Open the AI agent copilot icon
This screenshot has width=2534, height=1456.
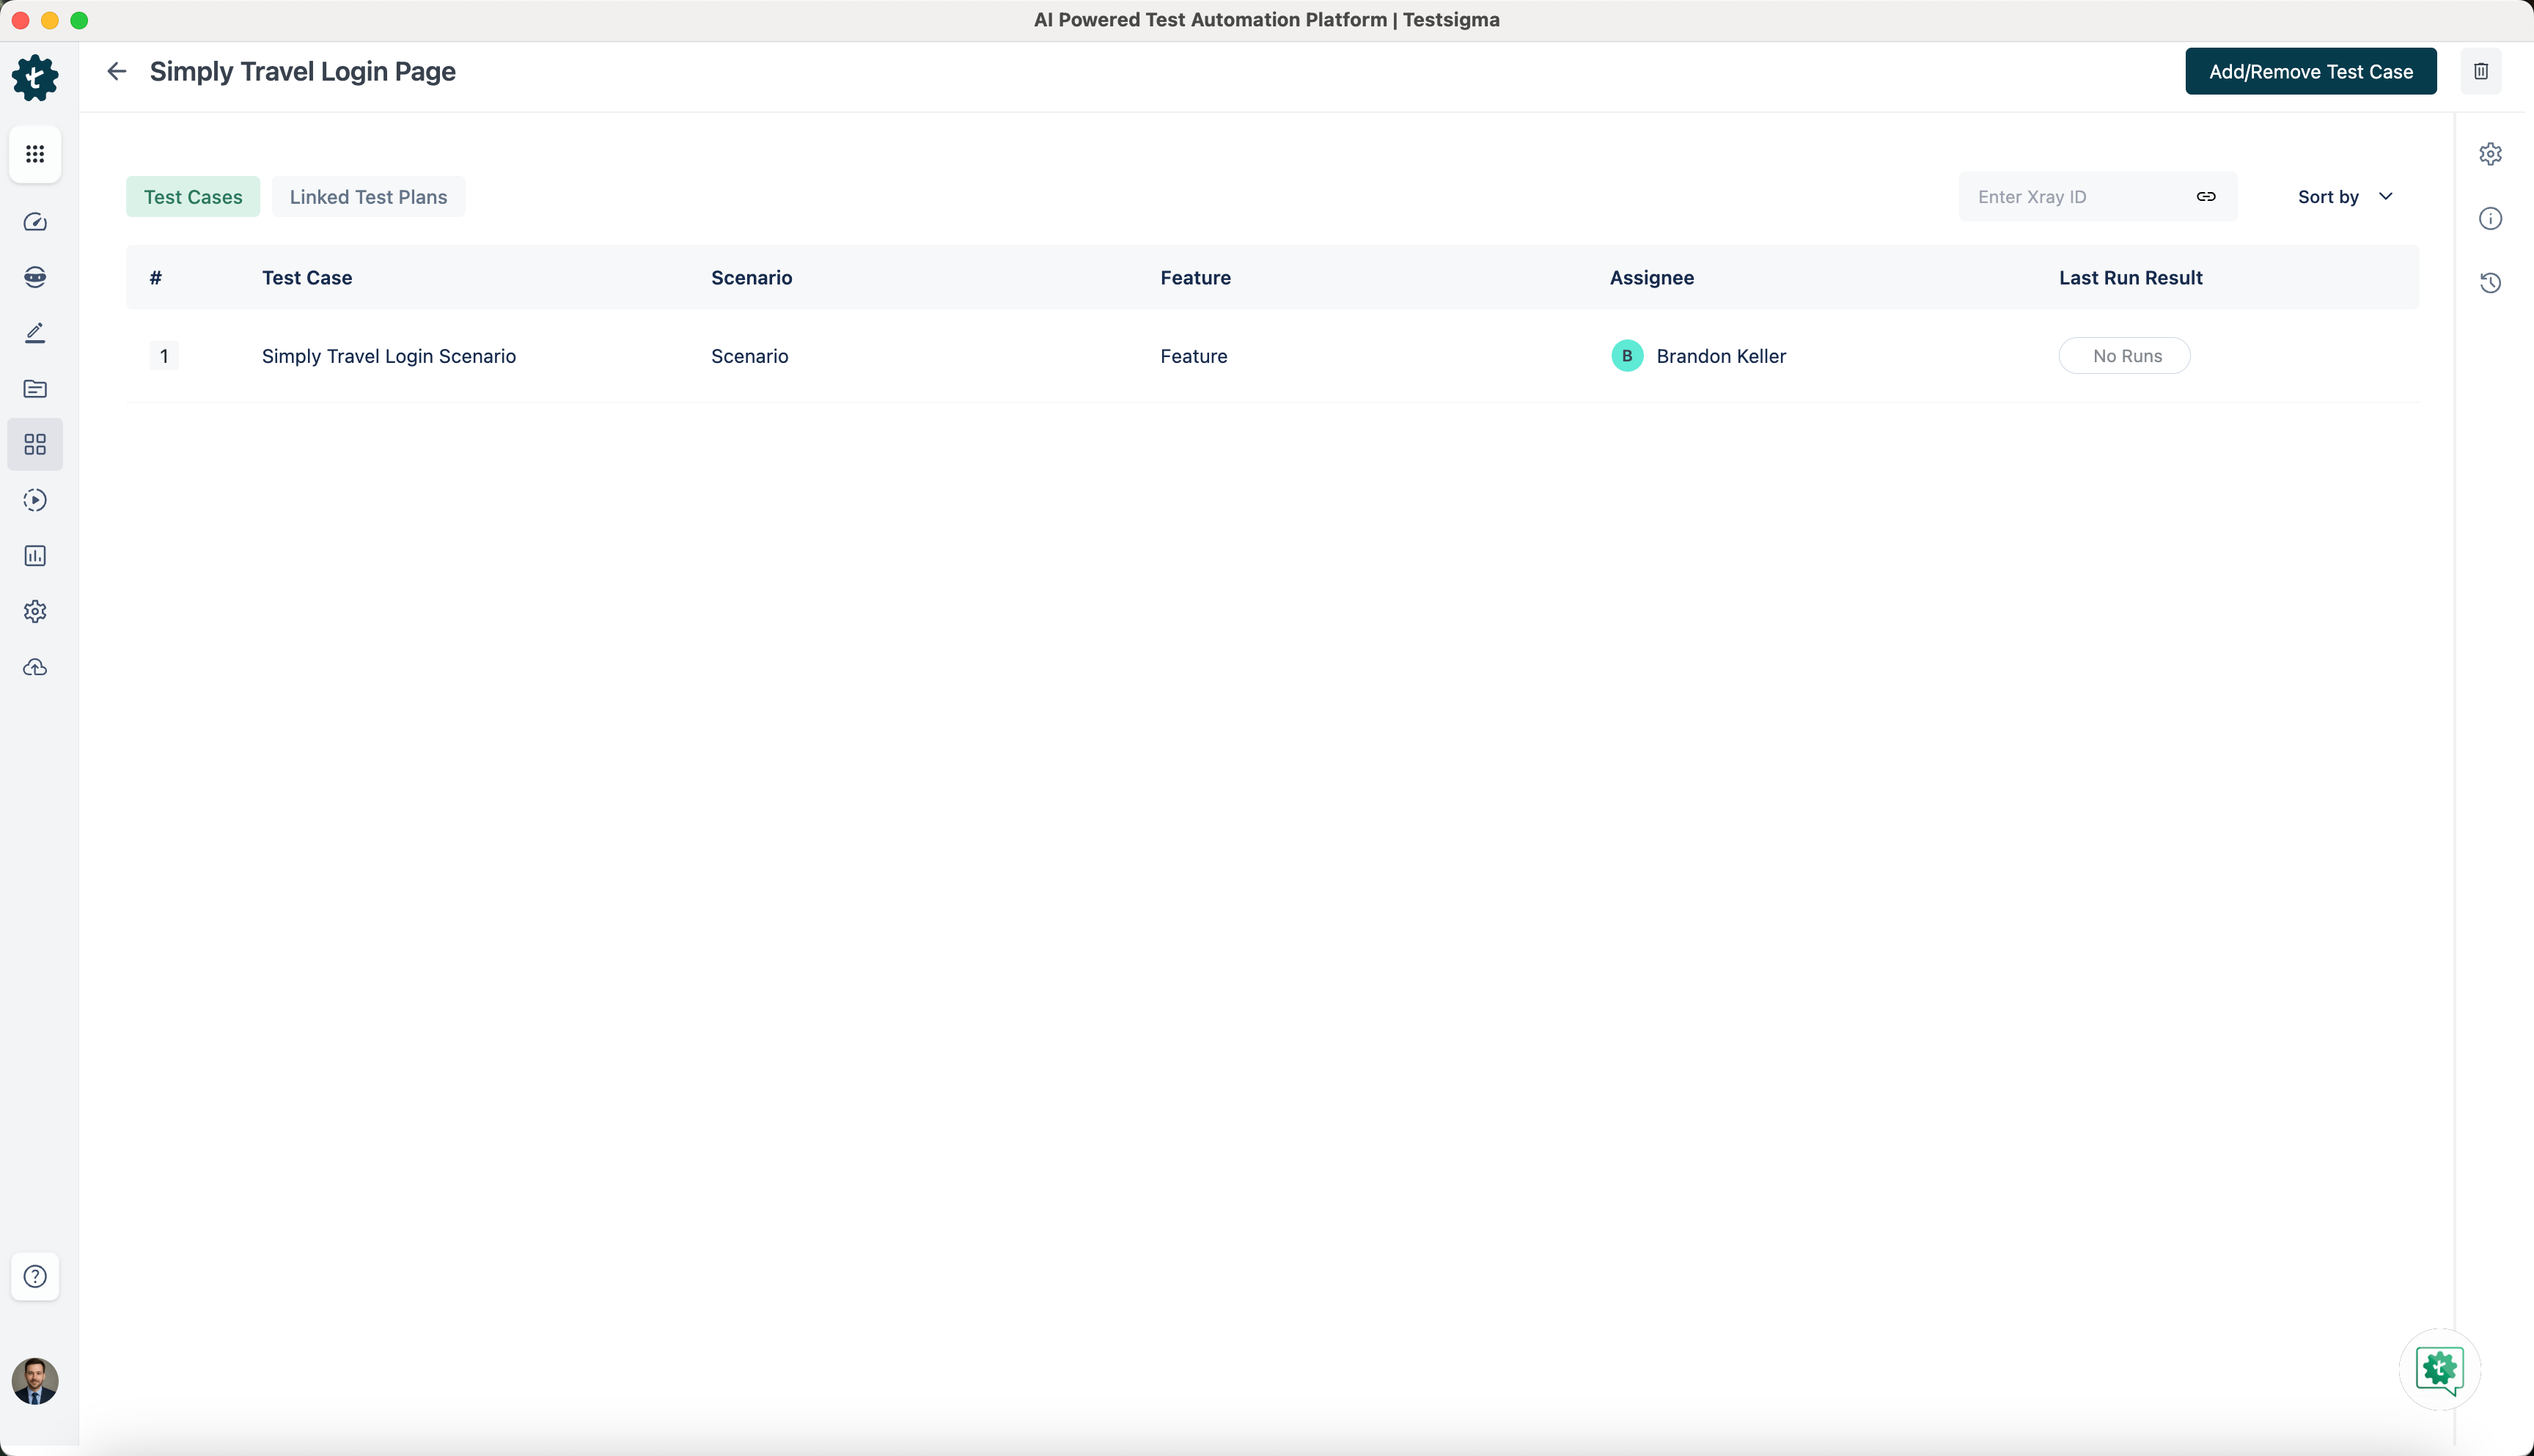click(35, 277)
